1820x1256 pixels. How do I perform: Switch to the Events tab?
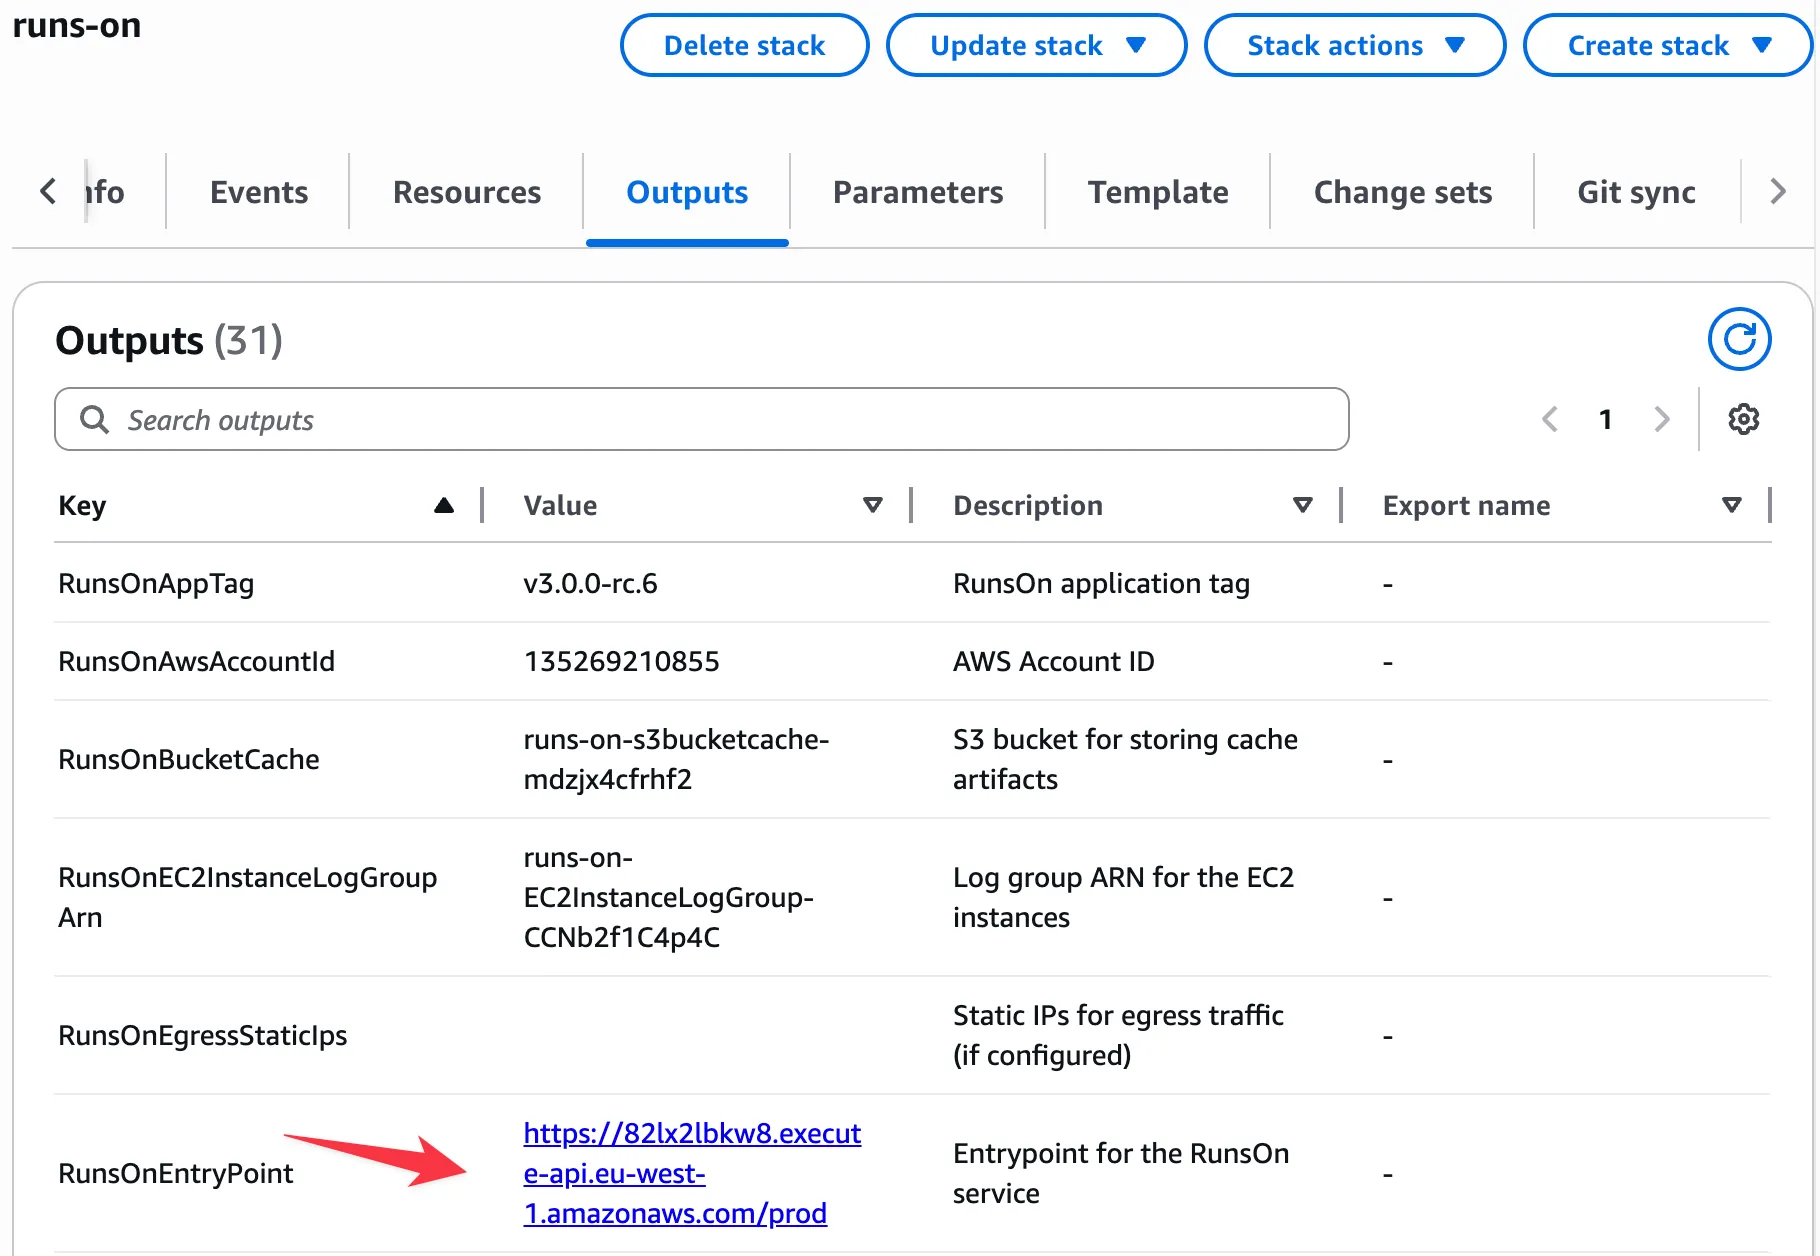pyautogui.click(x=259, y=192)
